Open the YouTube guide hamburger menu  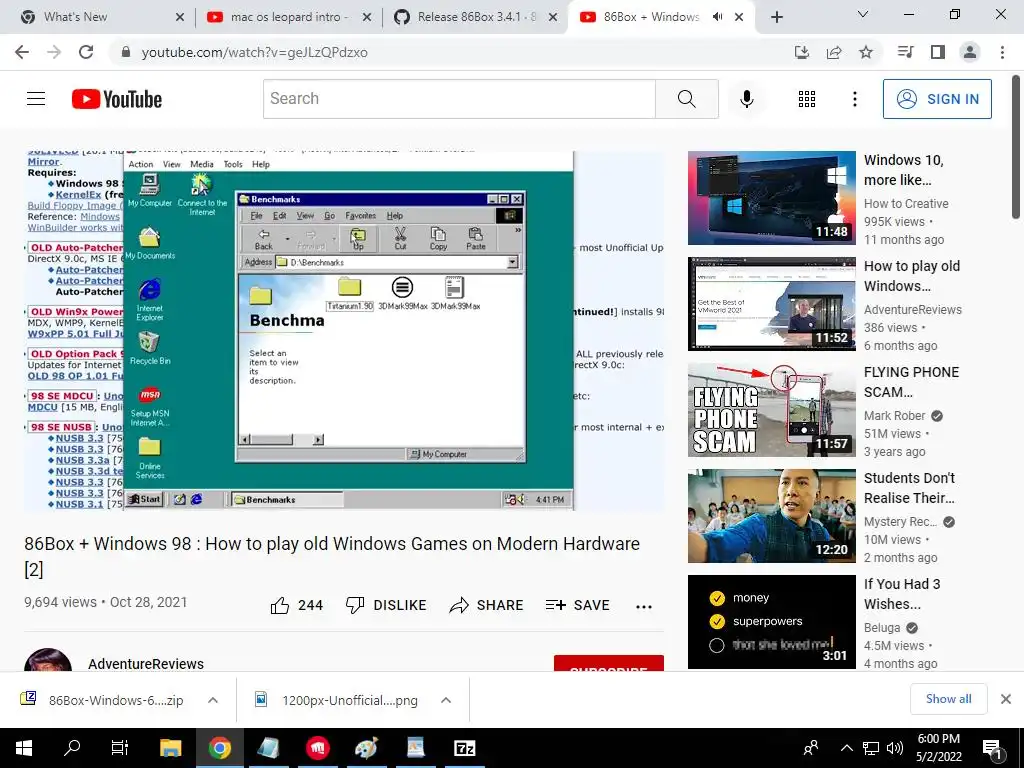36,99
